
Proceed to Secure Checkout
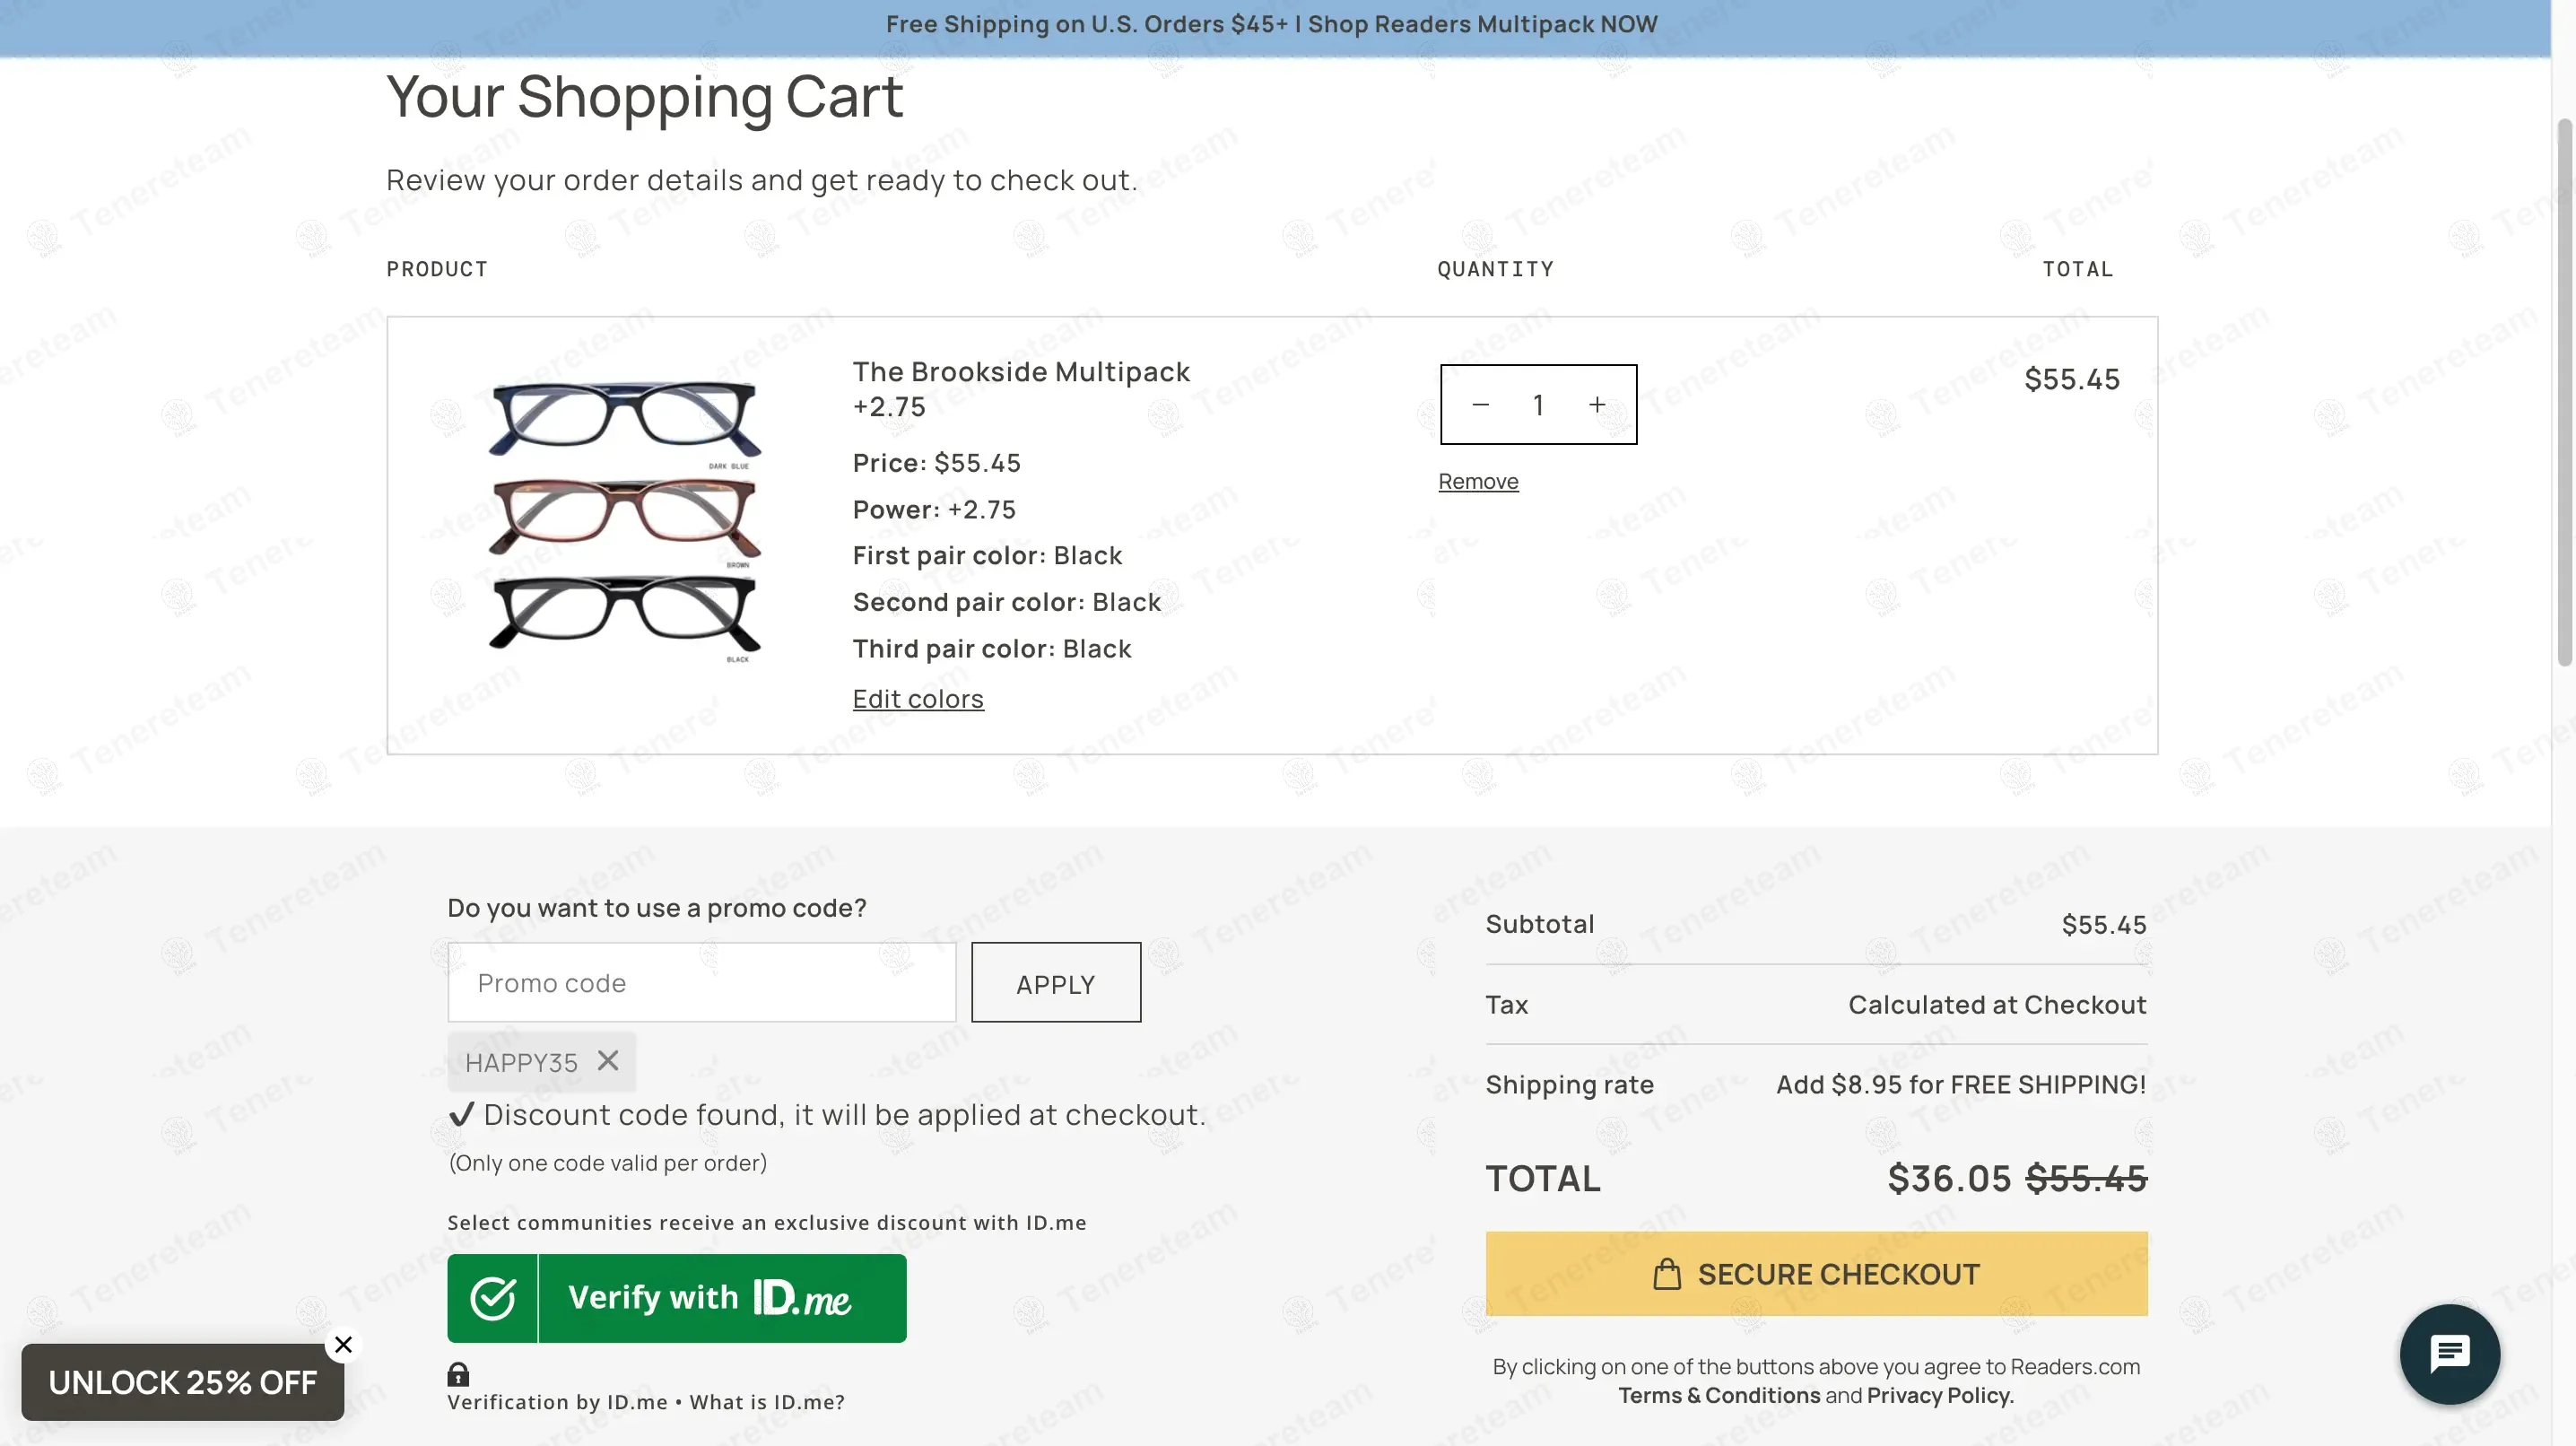[x=1815, y=1274]
